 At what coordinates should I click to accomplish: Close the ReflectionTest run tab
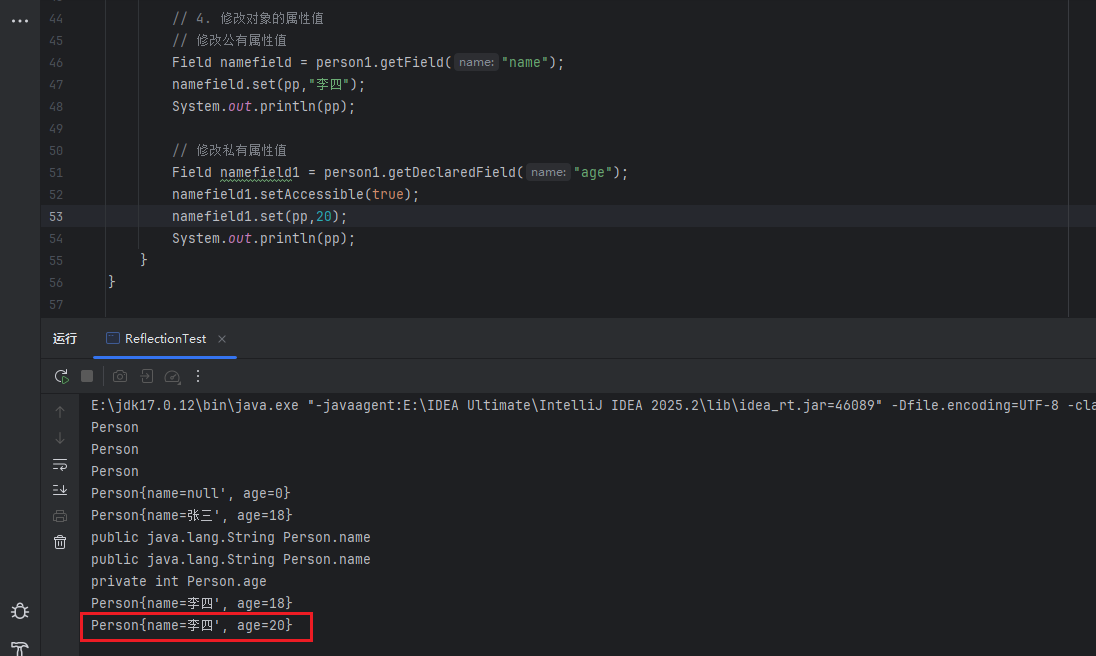[x=222, y=339]
